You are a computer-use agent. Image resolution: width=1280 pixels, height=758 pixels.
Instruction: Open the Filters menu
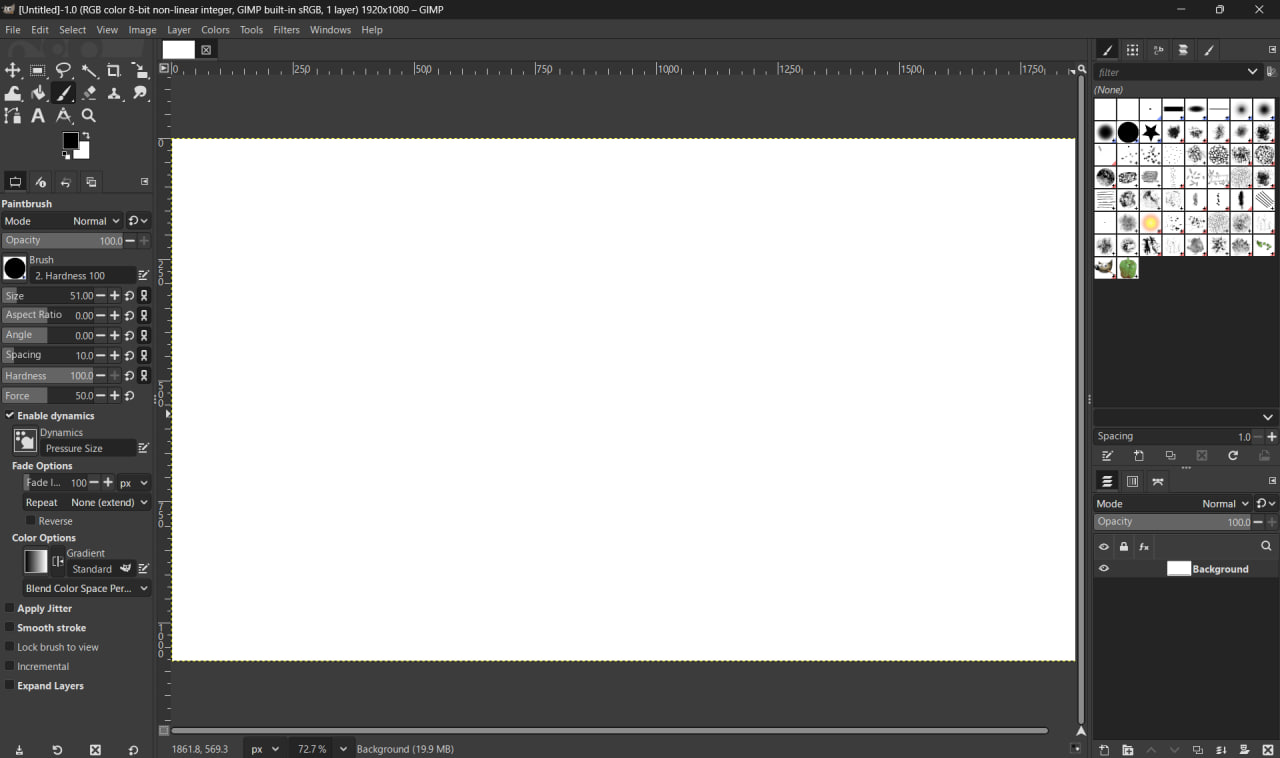point(286,30)
